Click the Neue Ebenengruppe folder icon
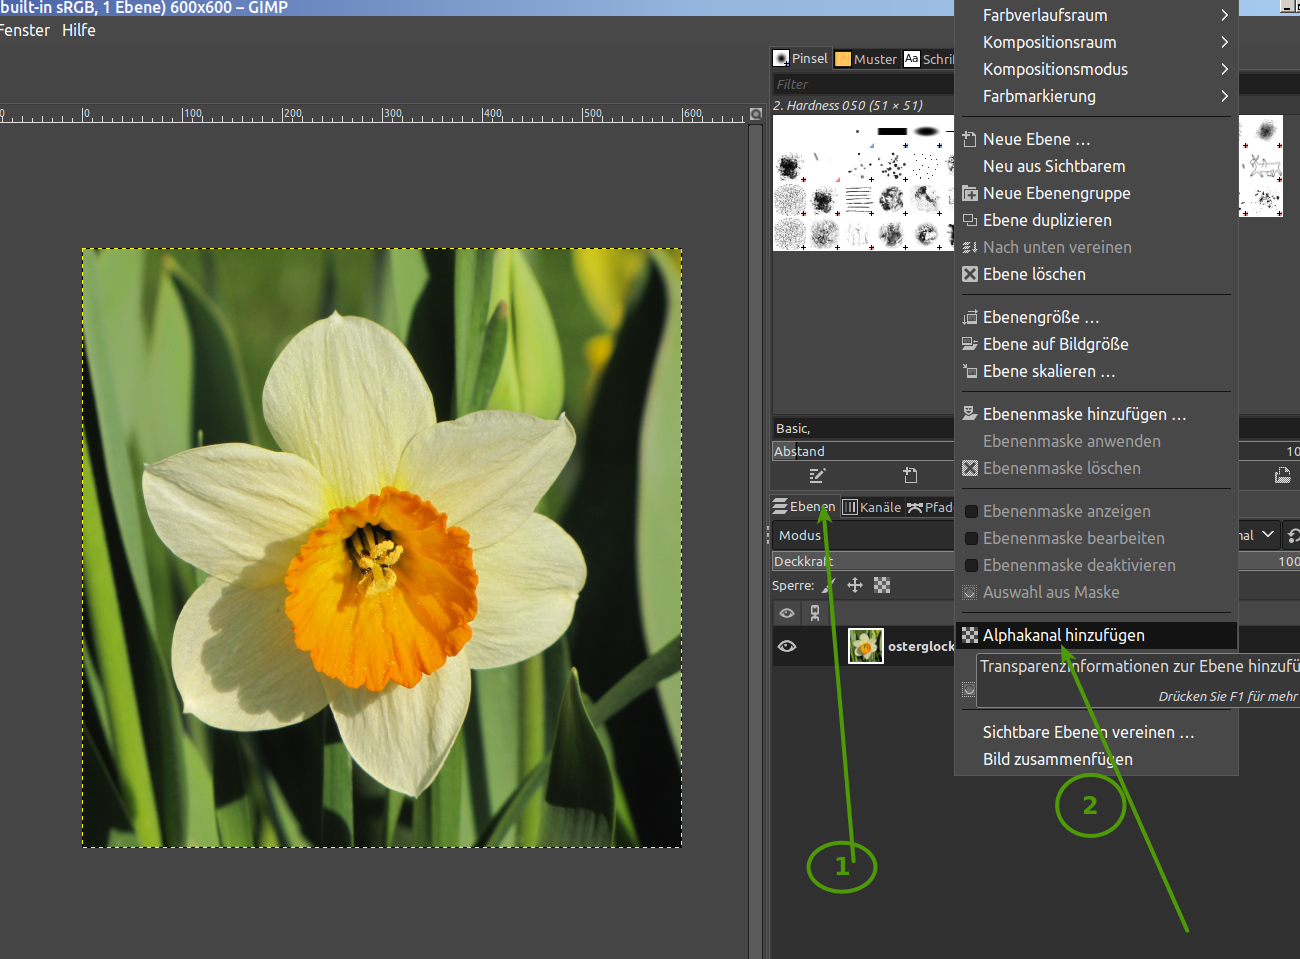Image resolution: width=1300 pixels, height=959 pixels. (x=969, y=193)
